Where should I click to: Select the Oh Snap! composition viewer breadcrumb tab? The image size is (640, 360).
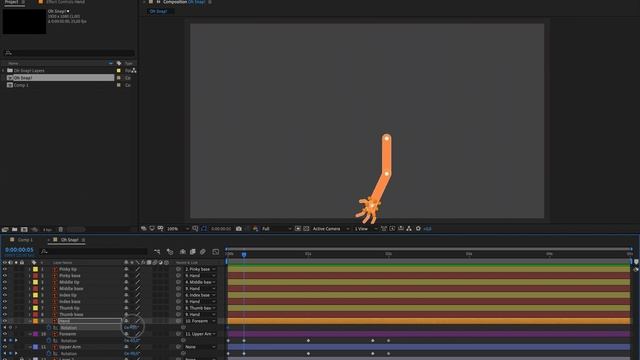point(158,11)
